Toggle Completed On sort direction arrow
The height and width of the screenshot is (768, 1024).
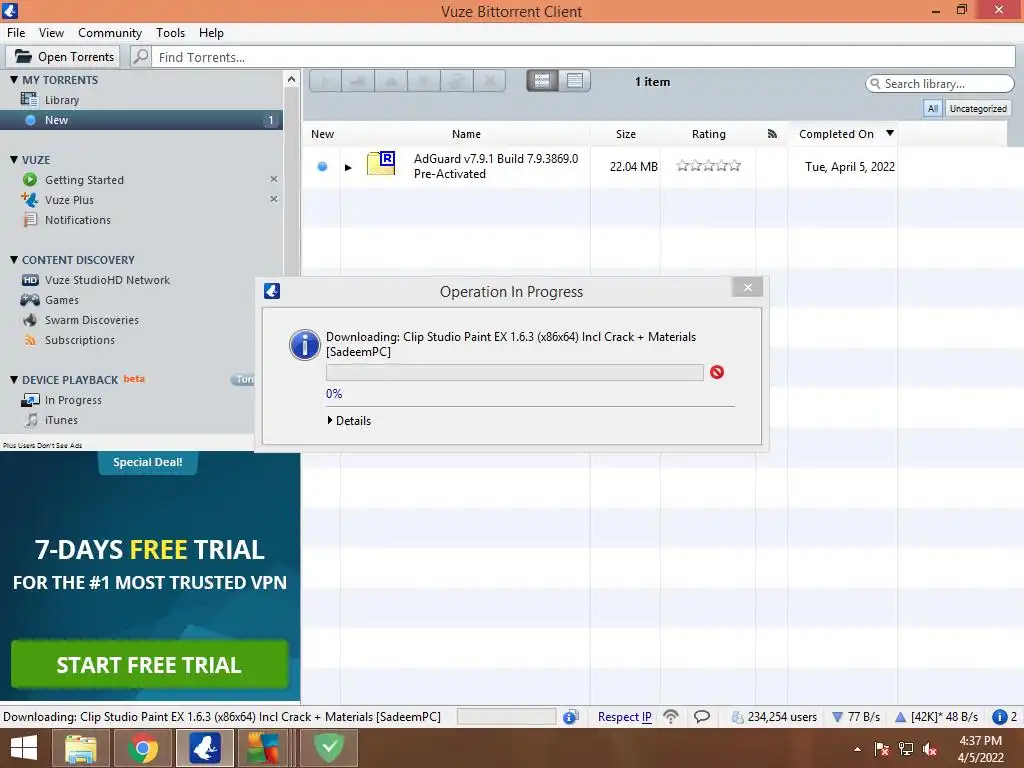pos(889,133)
